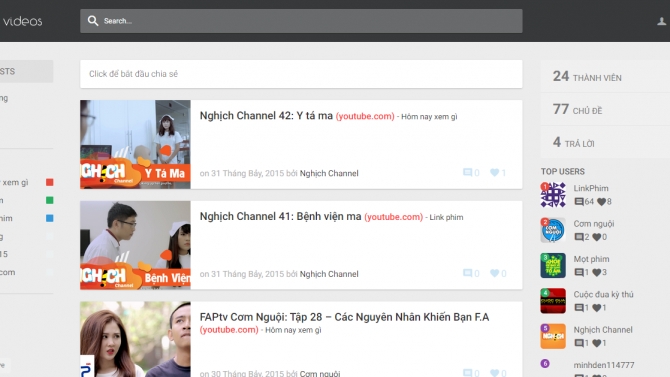Click the 'Click để bắt đầu chia sẻ' box

pyautogui.click(x=301, y=74)
